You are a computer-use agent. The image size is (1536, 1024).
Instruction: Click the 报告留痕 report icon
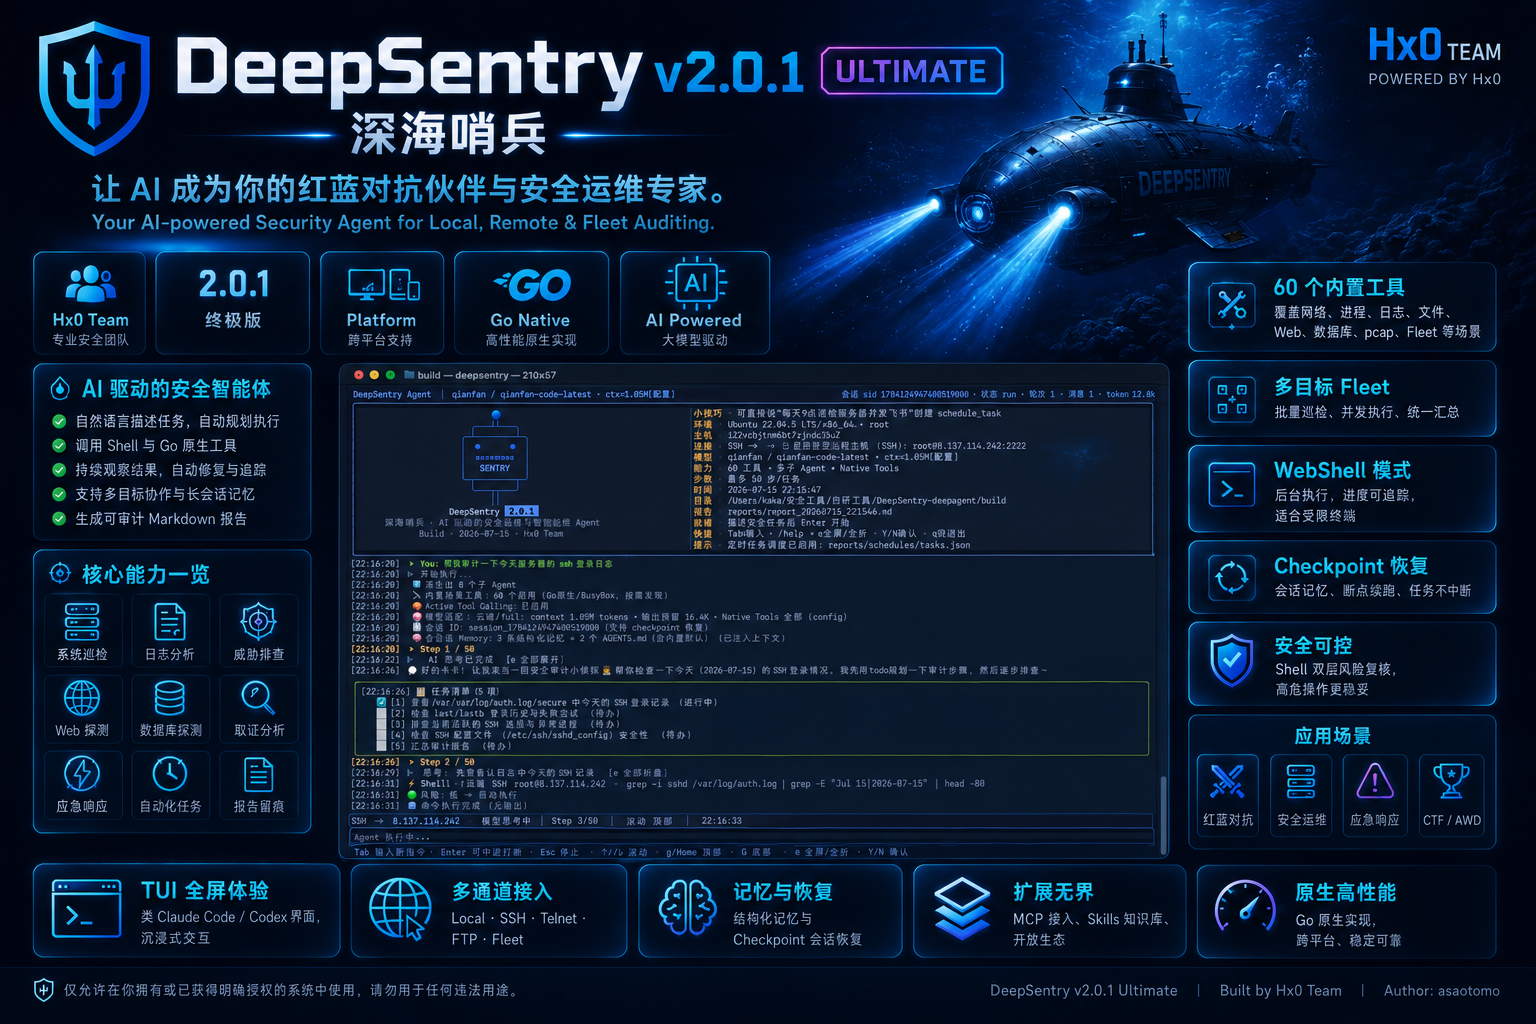tap(258, 774)
